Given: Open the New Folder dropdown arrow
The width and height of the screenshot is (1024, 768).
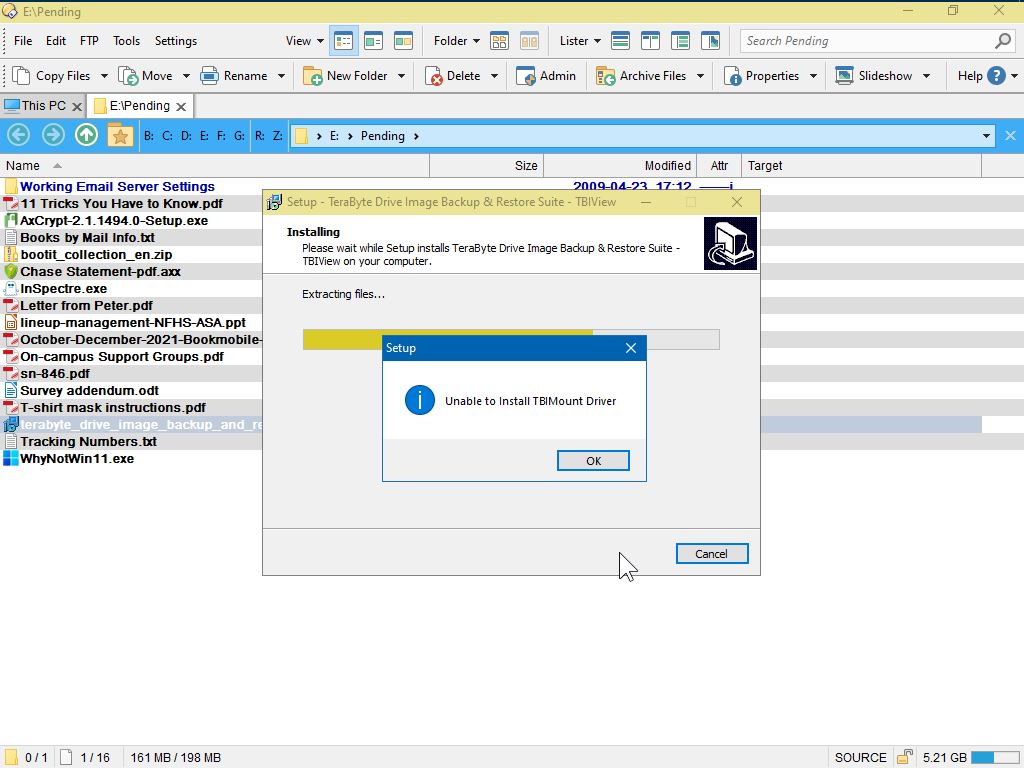Looking at the screenshot, I should point(401,76).
